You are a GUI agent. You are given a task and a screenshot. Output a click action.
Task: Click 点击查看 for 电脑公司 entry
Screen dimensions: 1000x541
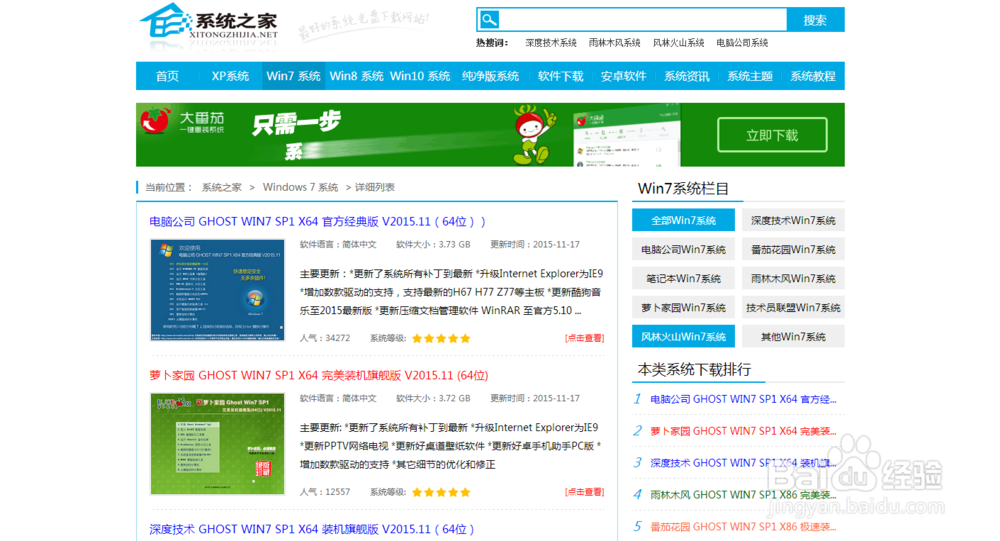[x=584, y=338]
